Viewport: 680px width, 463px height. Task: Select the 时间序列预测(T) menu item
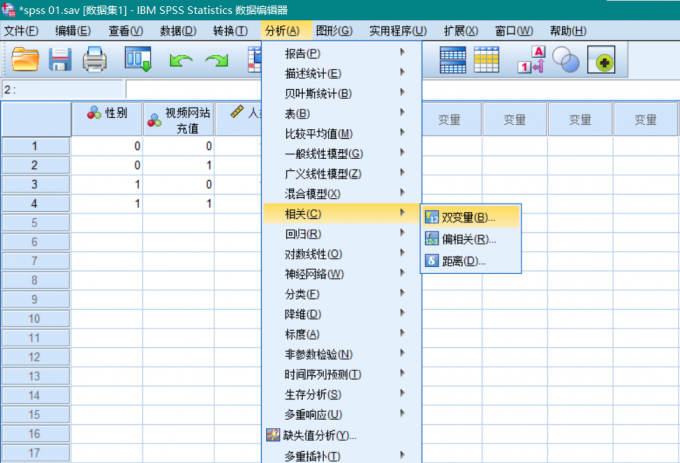[342, 374]
